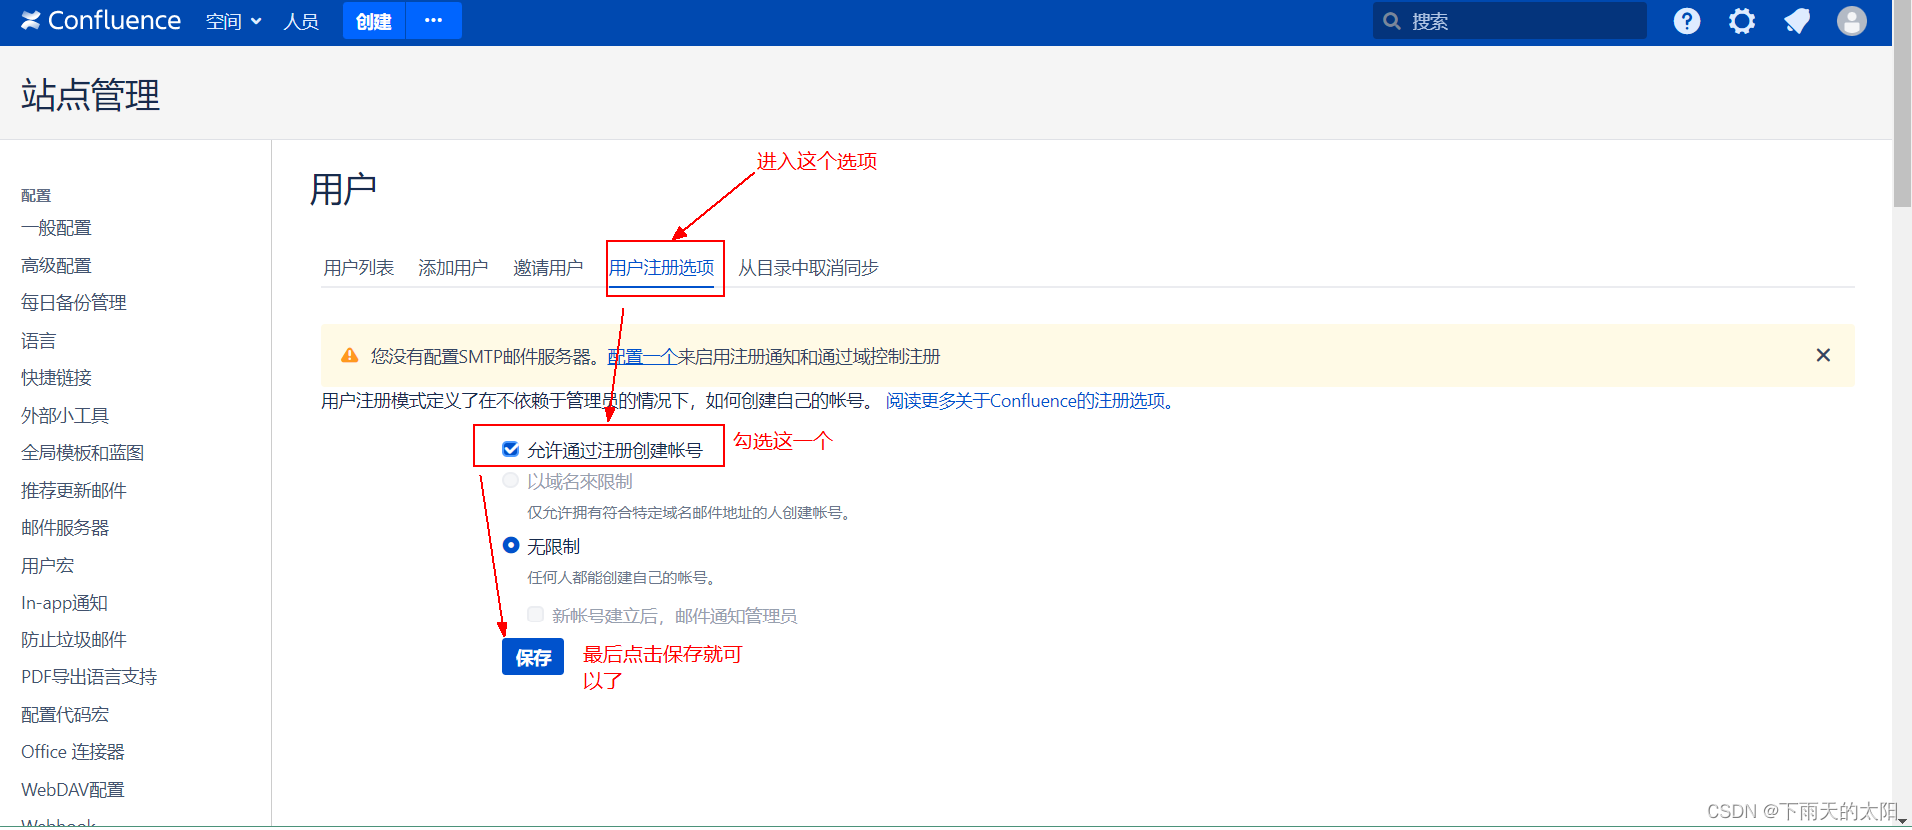Select the 以域名來限制 radio button
This screenshot has height=830, width=1912.
click(510, 480)
